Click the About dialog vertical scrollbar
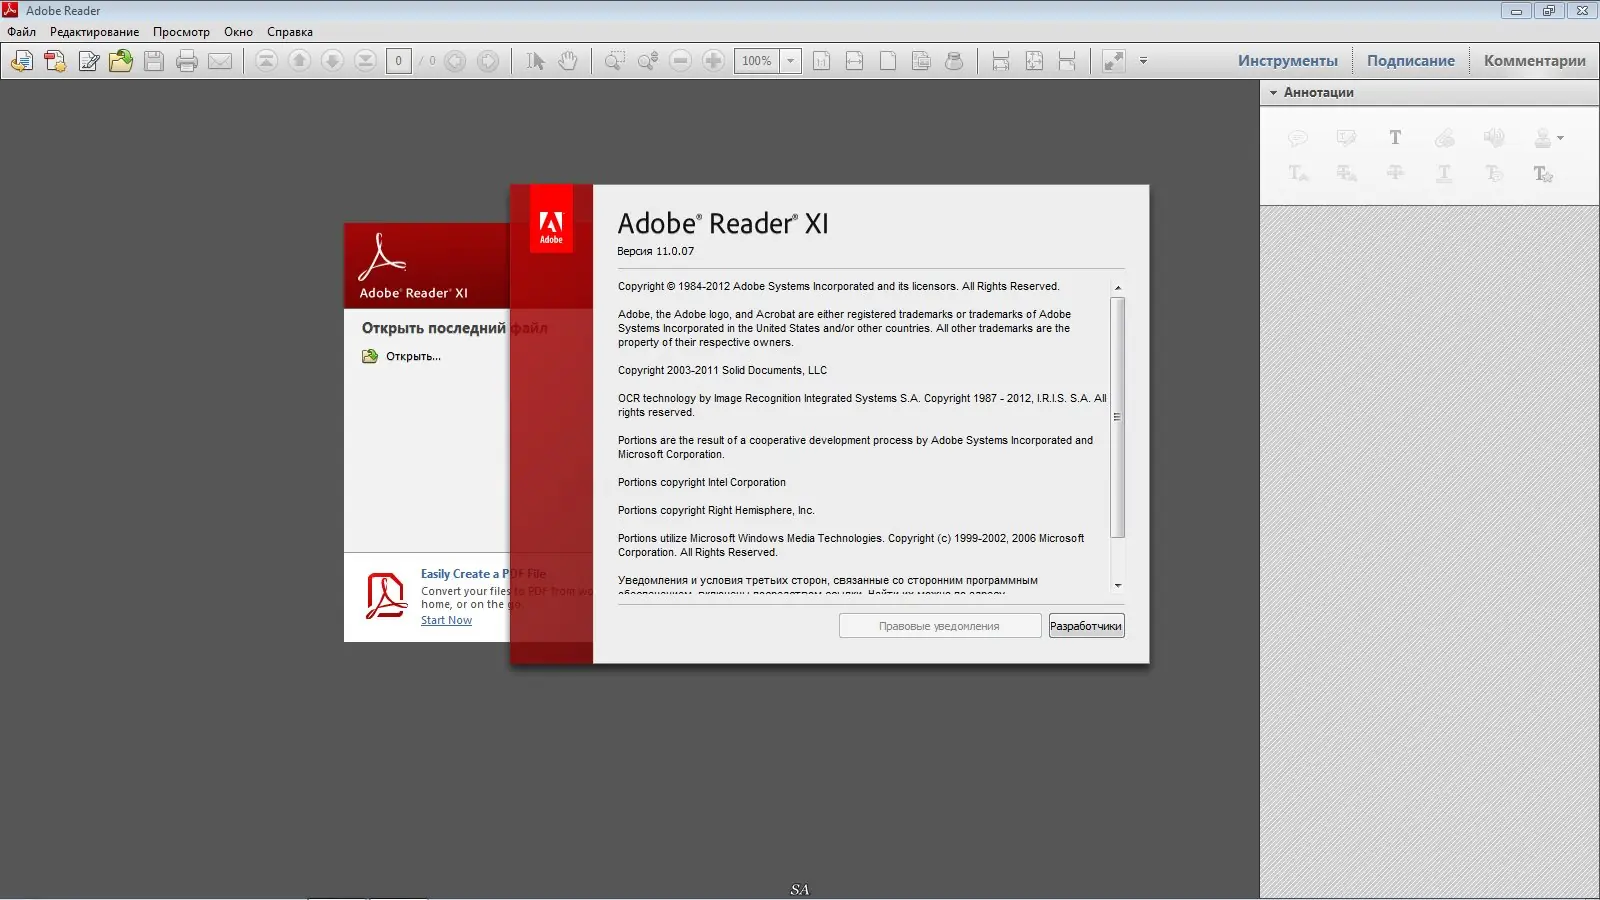 click(1118, 437)
